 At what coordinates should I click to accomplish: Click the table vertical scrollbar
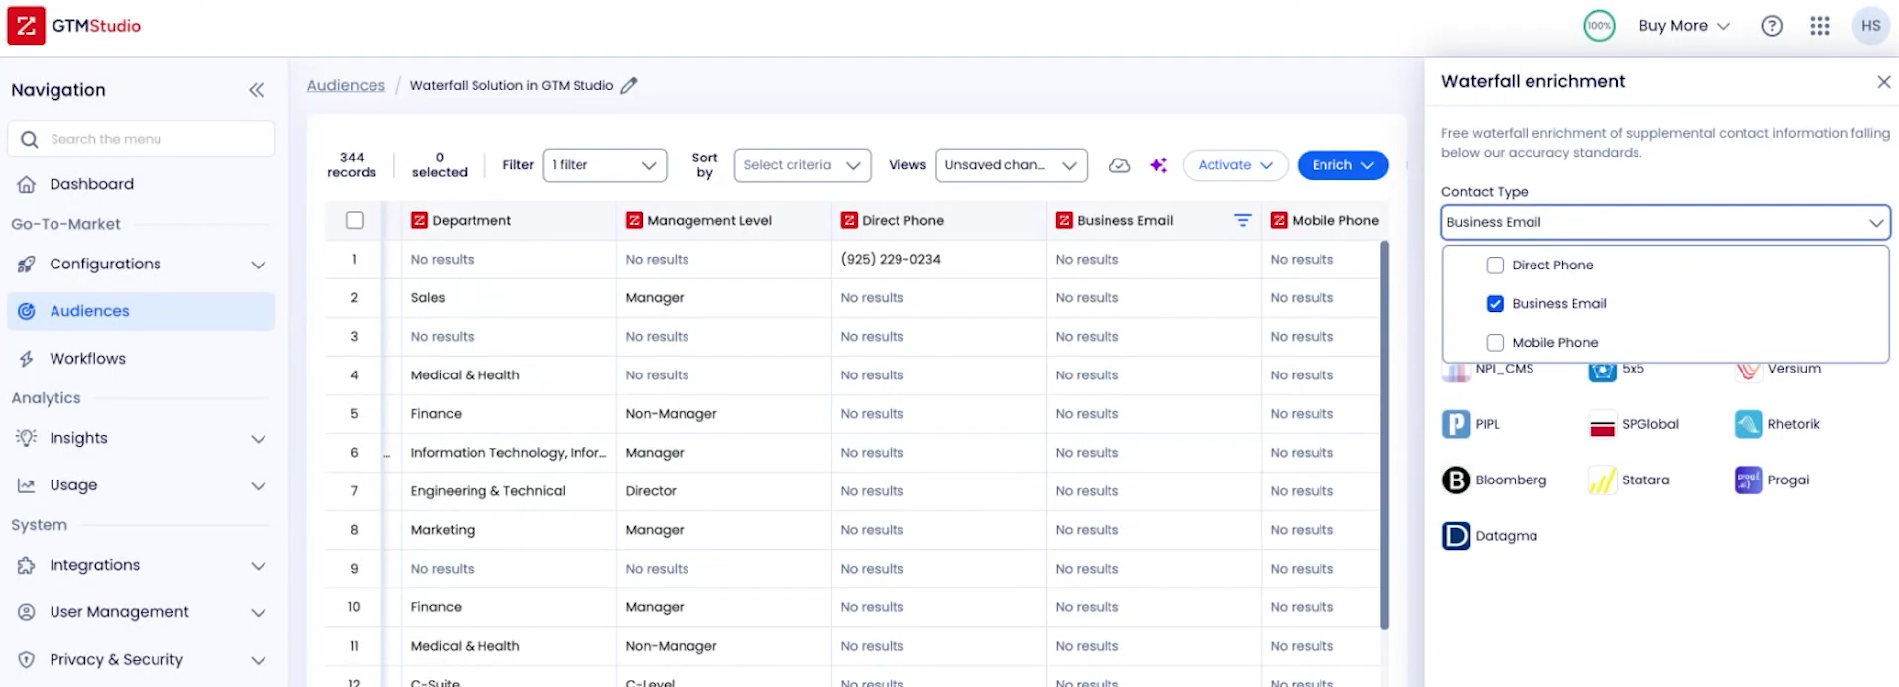point(1384,435)
